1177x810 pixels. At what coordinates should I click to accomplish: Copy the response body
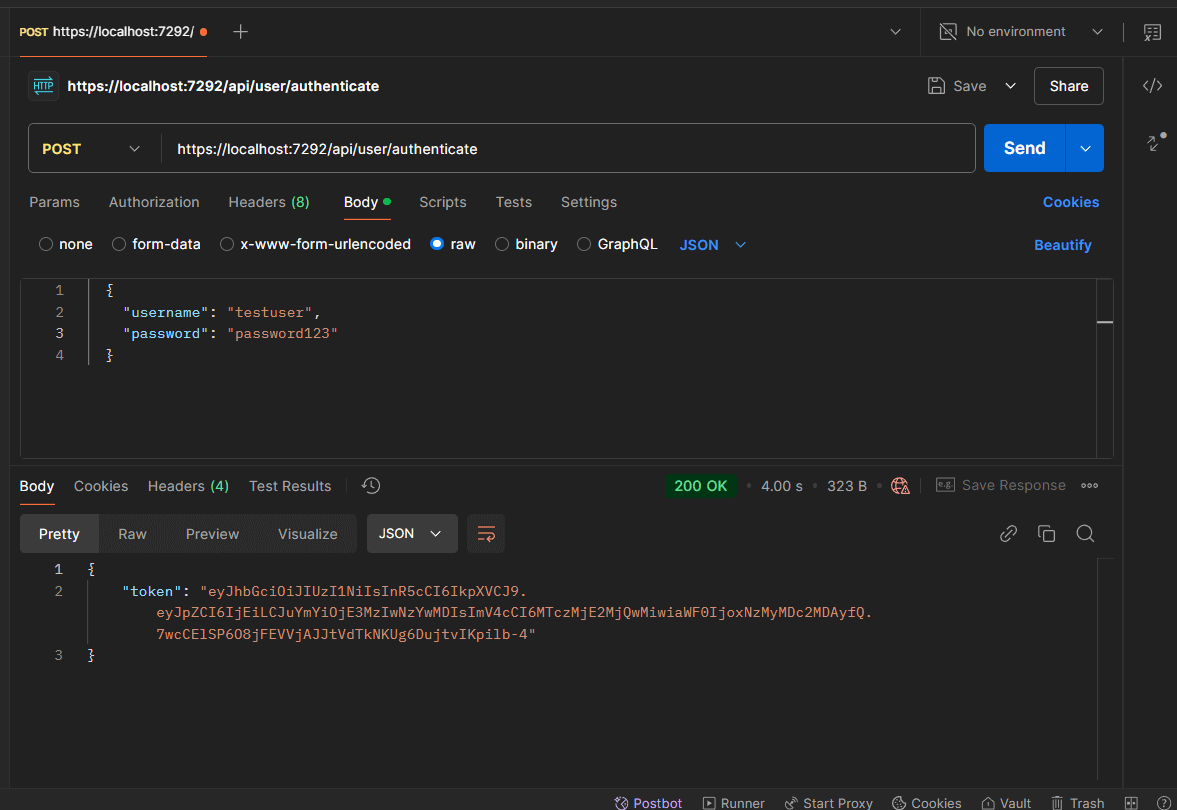pyautogui.click(x=1046, y=533)
